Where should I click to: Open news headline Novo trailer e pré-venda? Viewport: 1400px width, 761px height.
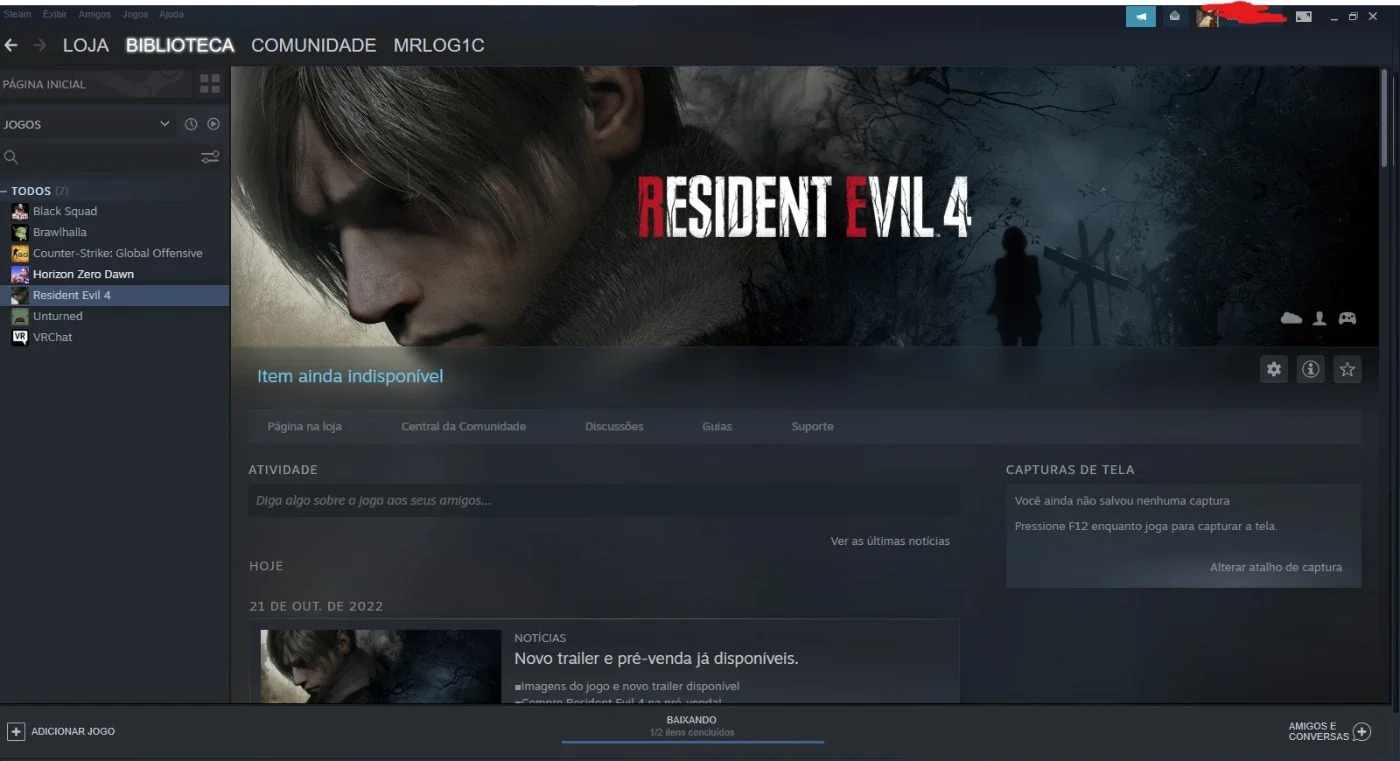656,659
